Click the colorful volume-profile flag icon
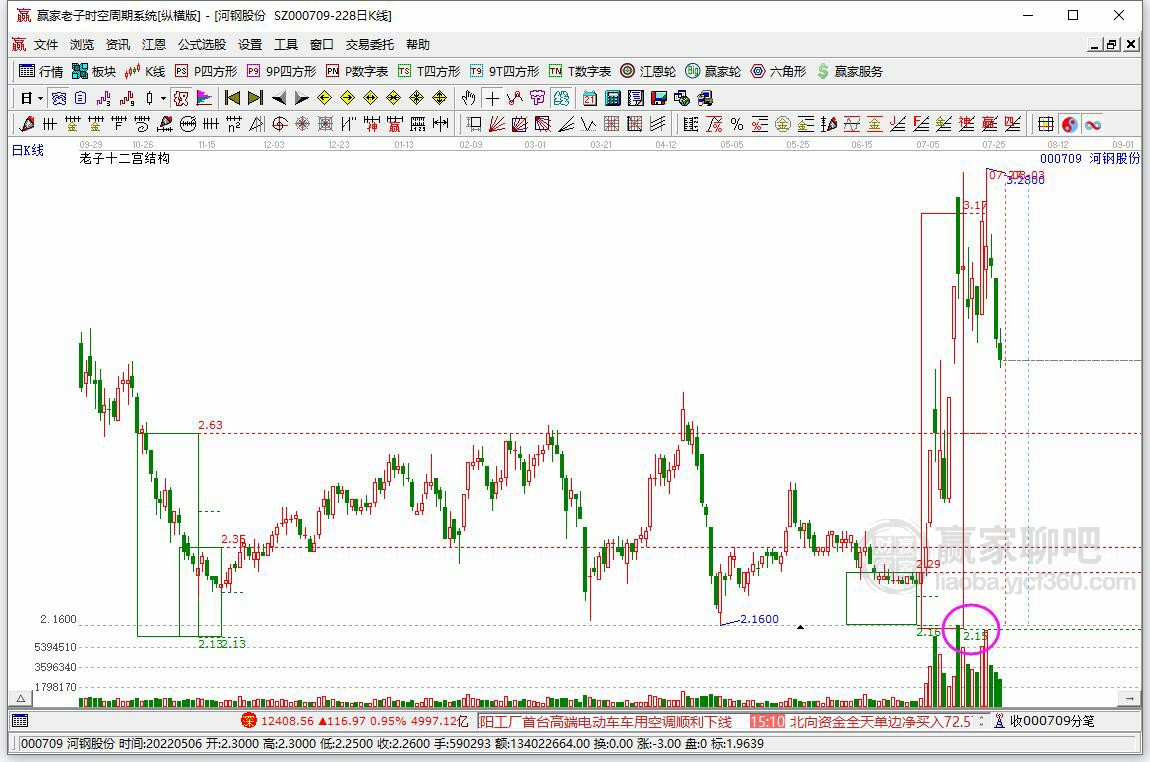Viewport: 1150px width, 762px height. 204,98
